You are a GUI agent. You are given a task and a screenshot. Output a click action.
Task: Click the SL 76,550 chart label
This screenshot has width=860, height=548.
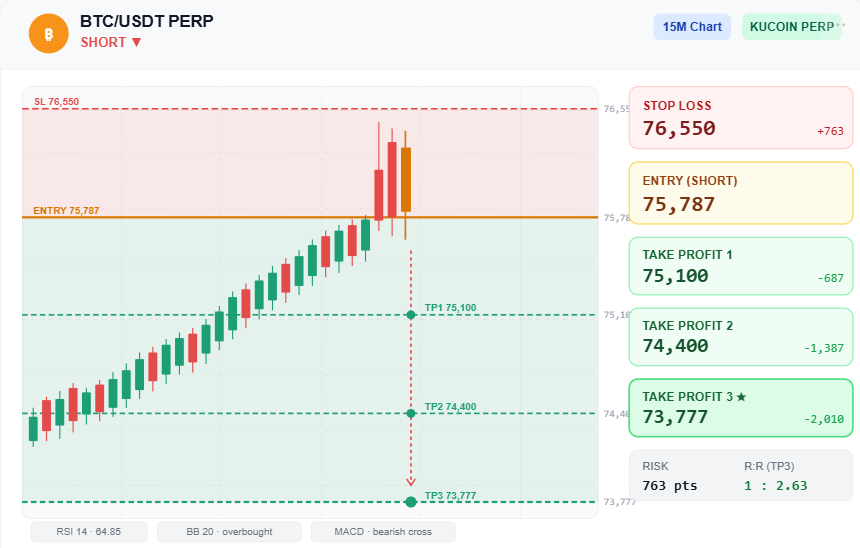pyautogui.click(x=56, y=101)
